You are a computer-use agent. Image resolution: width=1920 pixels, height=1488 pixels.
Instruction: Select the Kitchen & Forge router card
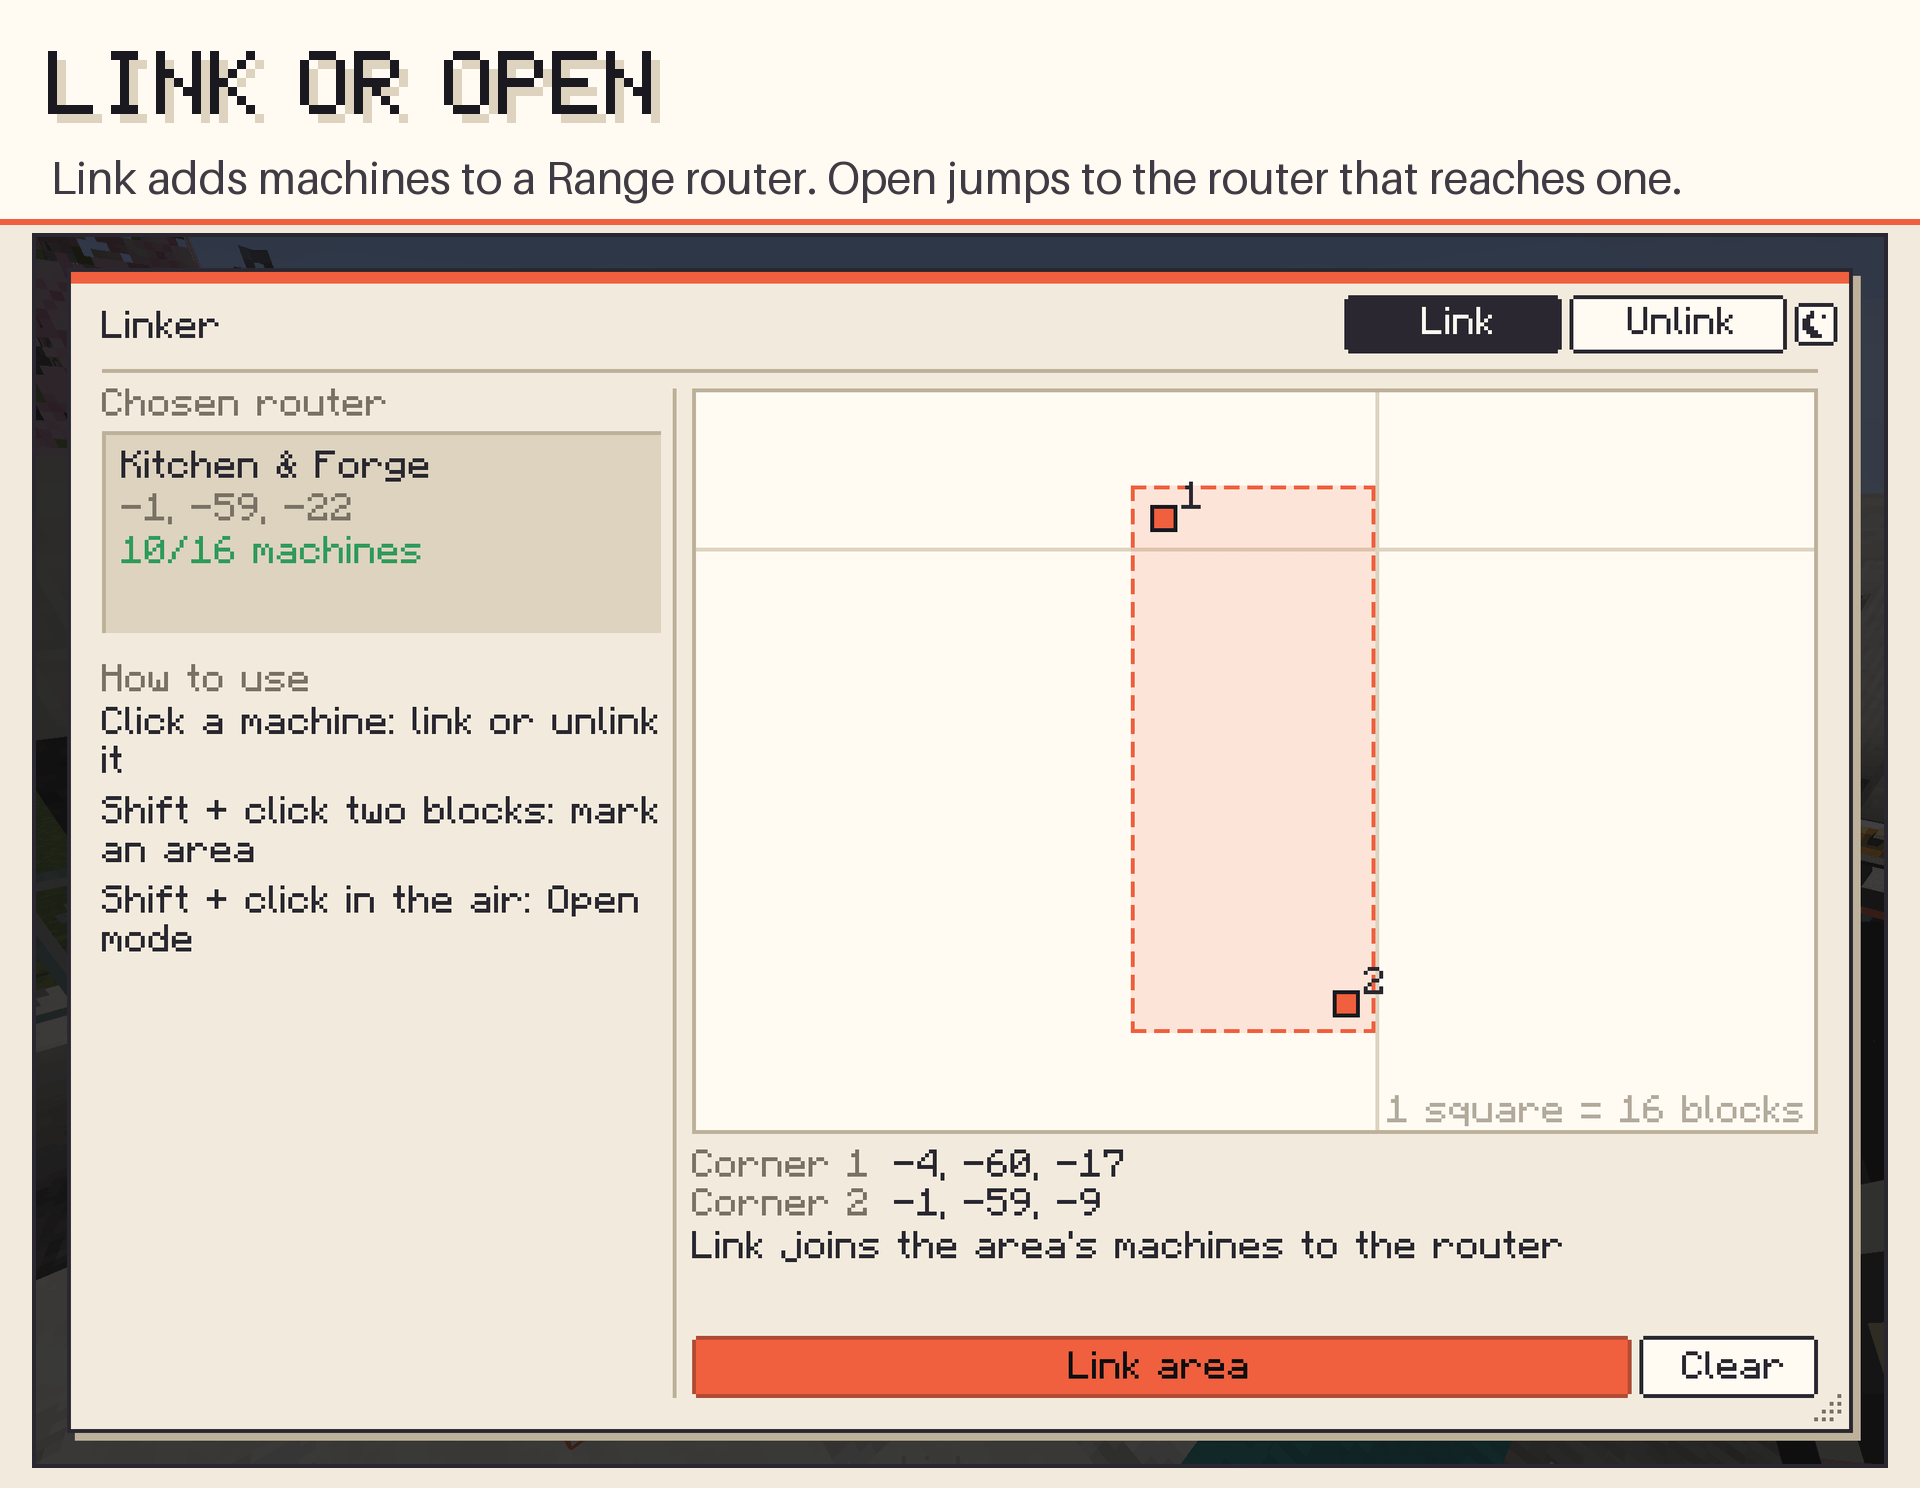[x=381, y=532]
